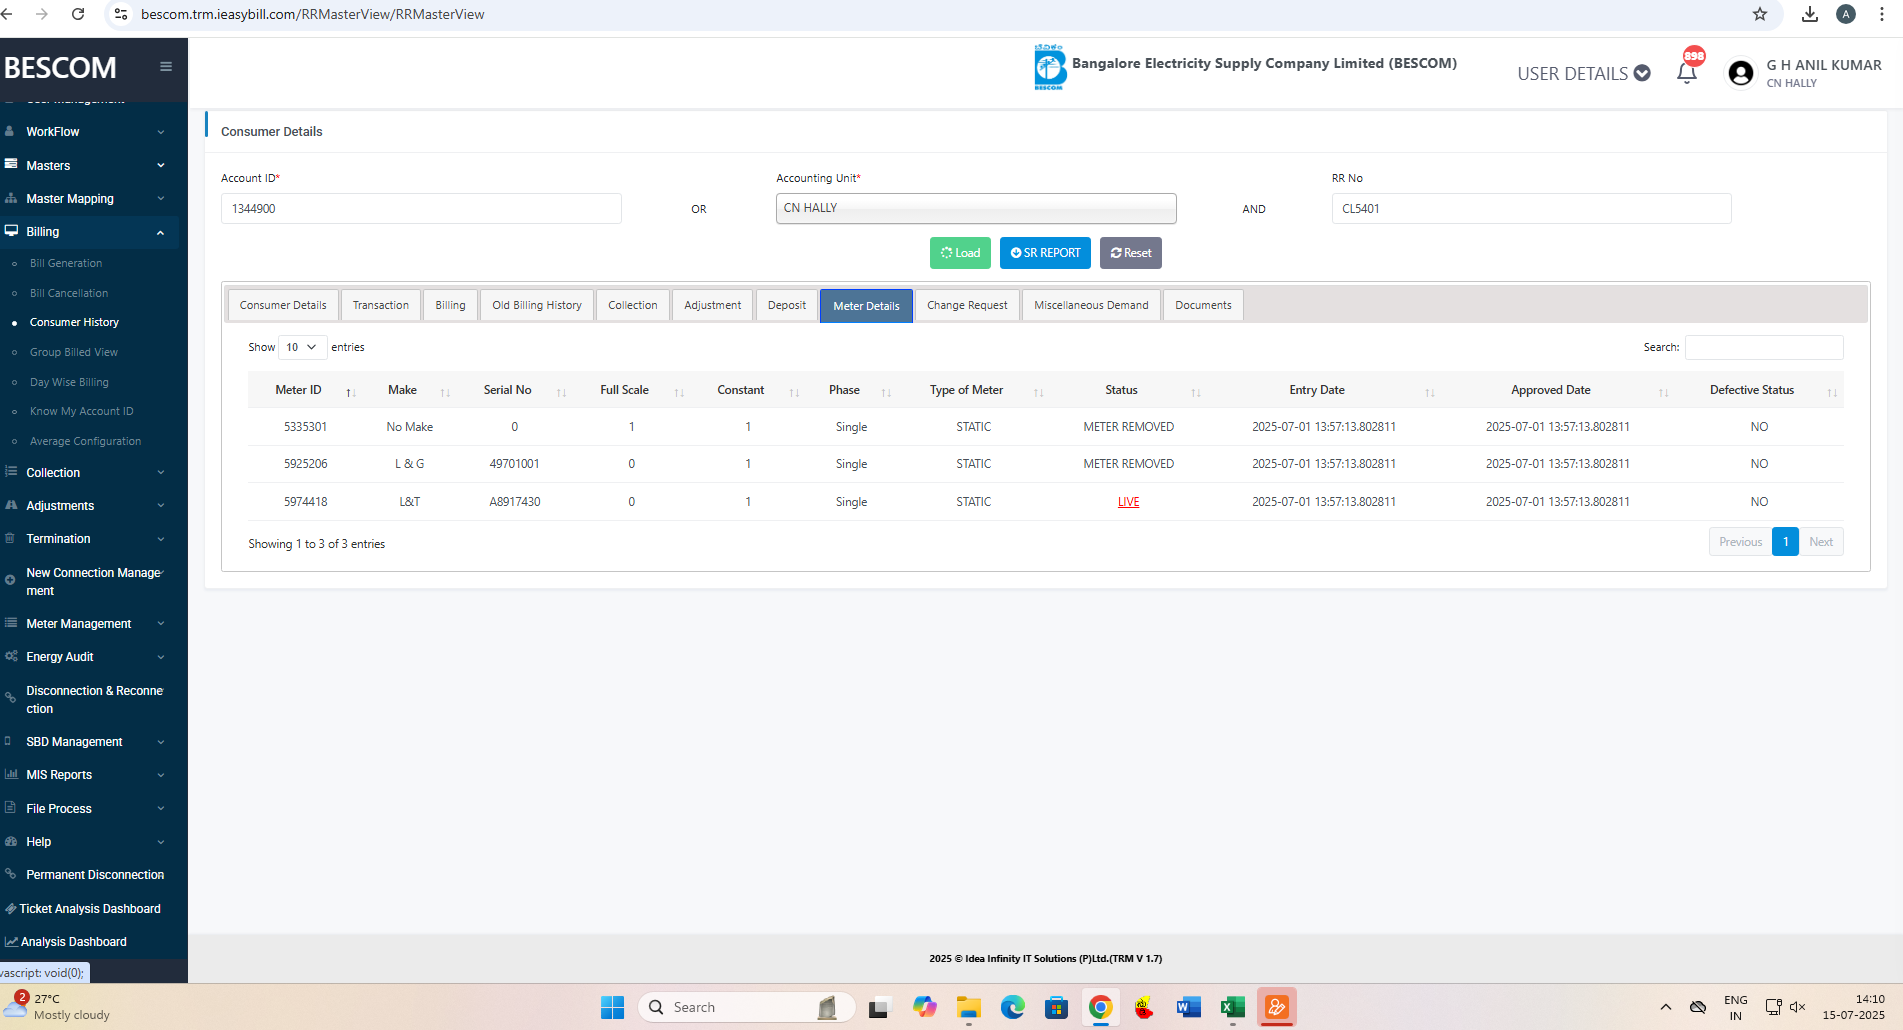Viewport: 1903px width, 1030px height.
Task: Expand the Master Mapping sidebar menu
Action: pos(90,199)
